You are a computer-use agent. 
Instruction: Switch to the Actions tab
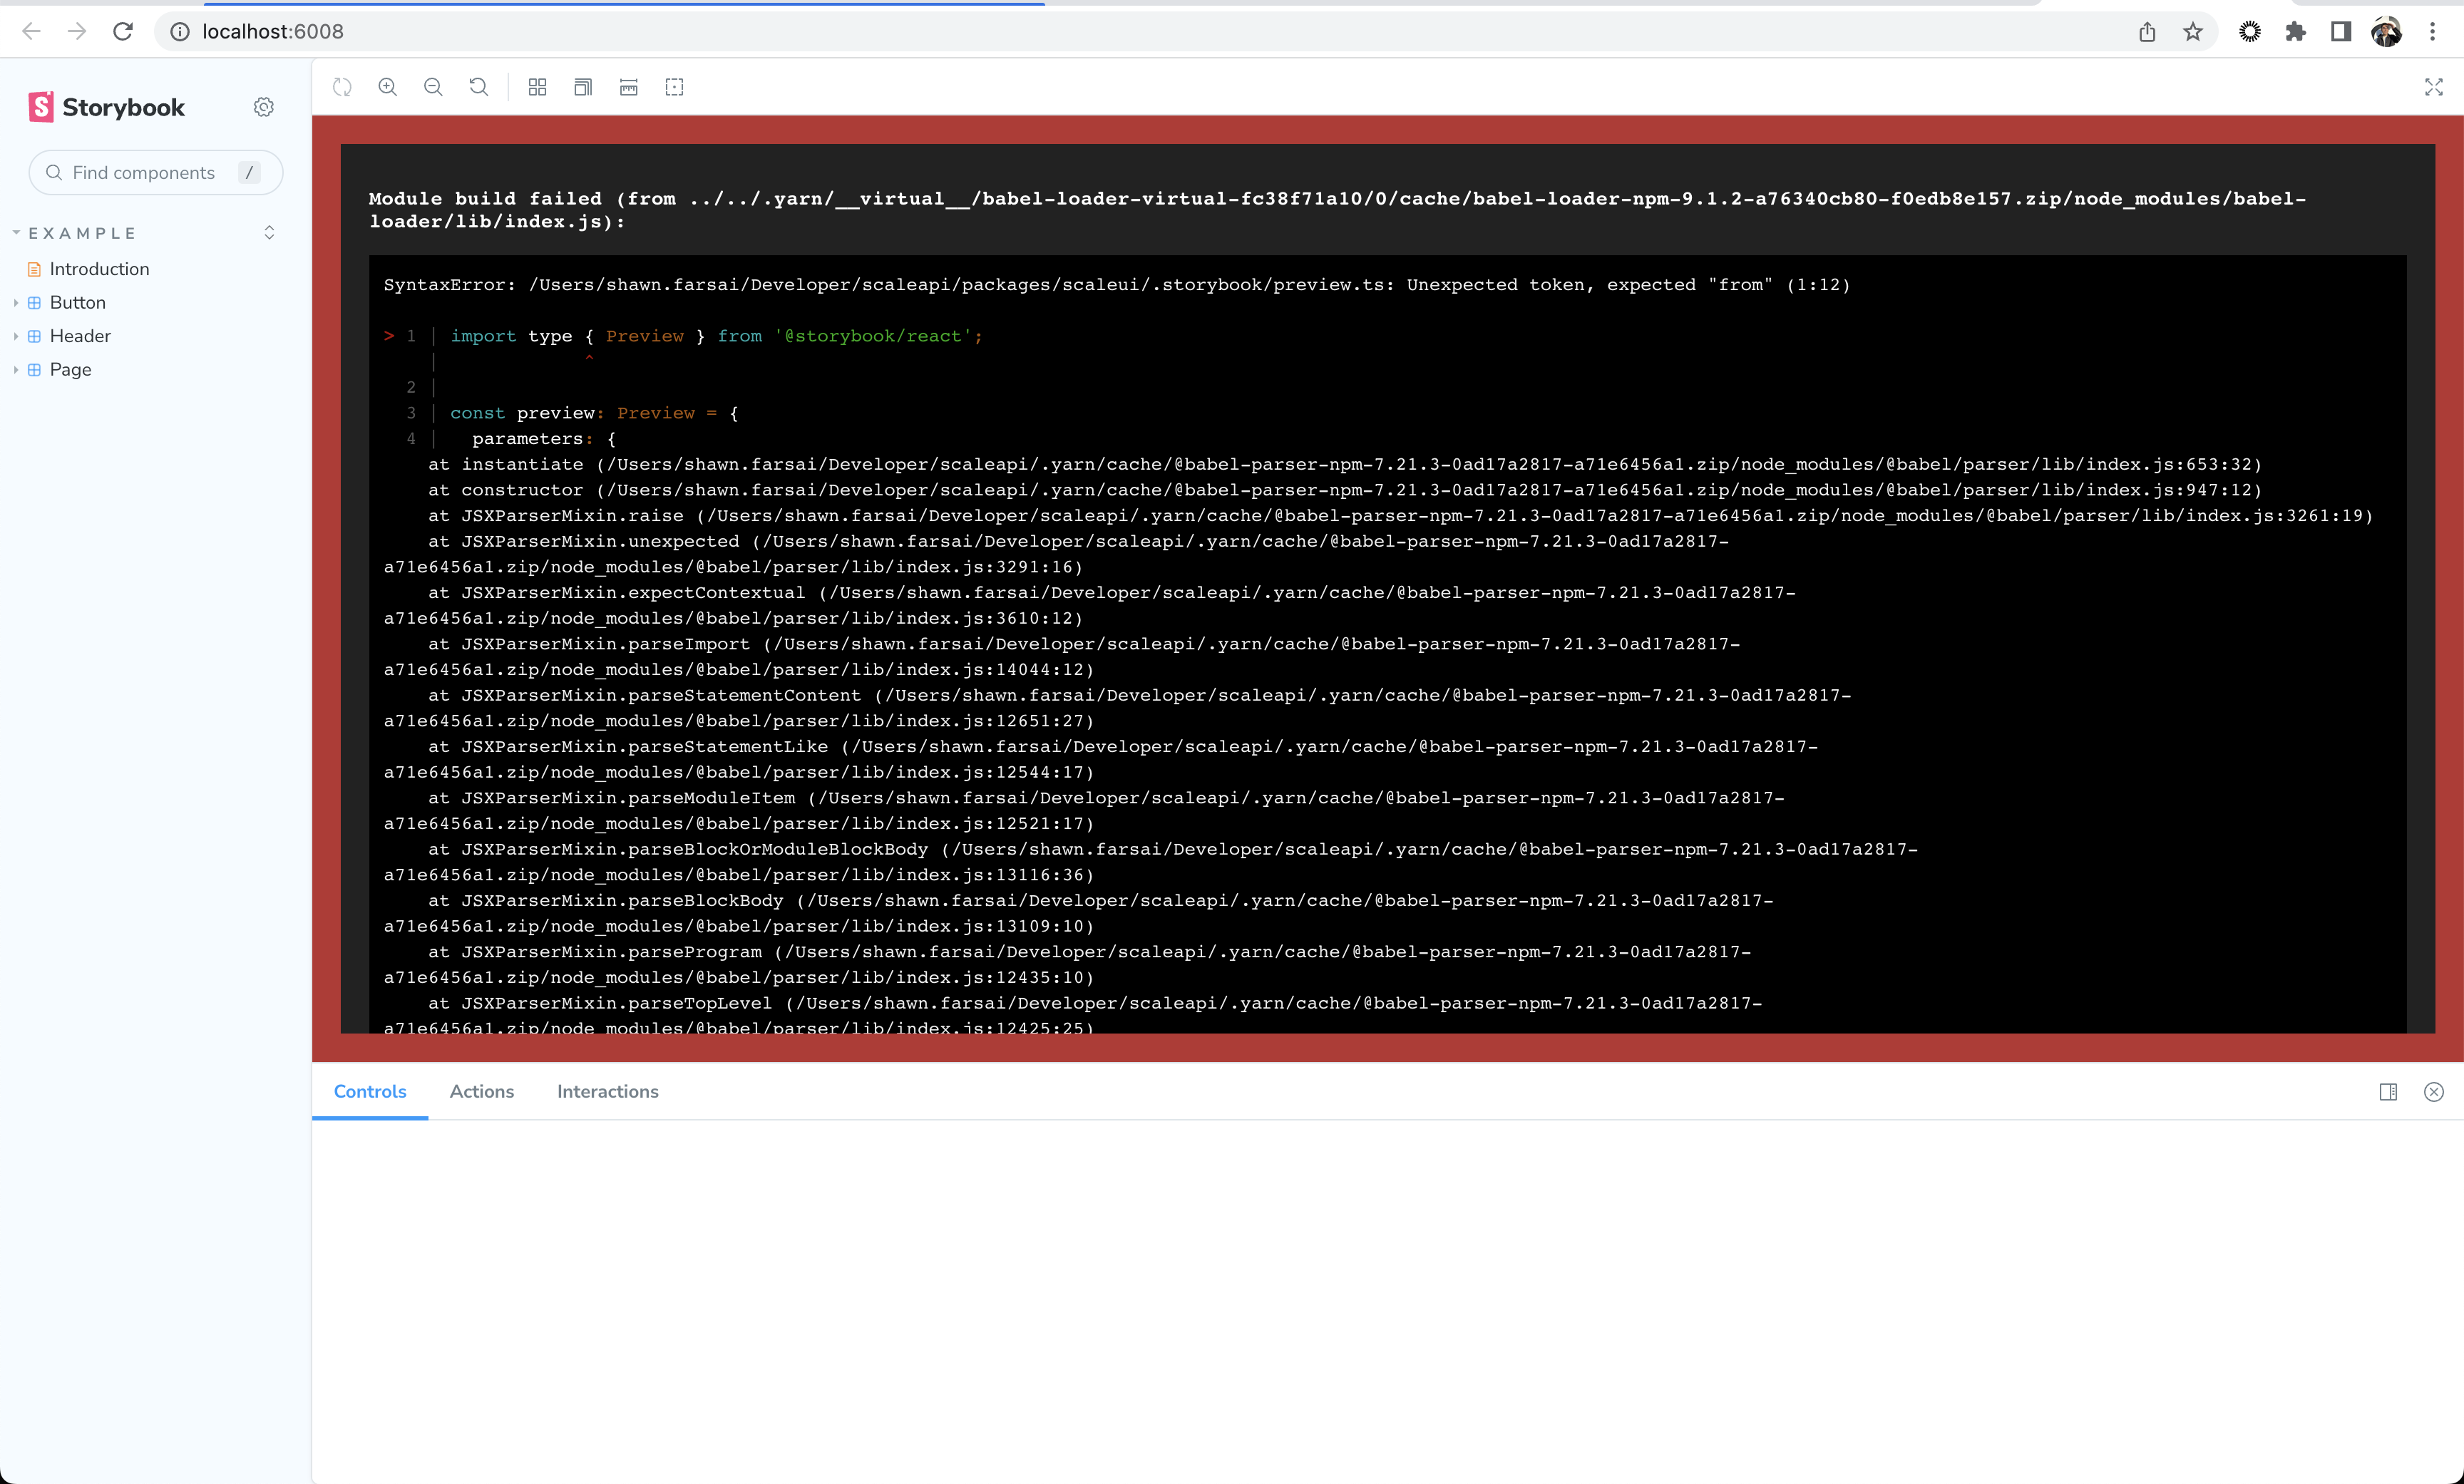[x=481, y=1092]
